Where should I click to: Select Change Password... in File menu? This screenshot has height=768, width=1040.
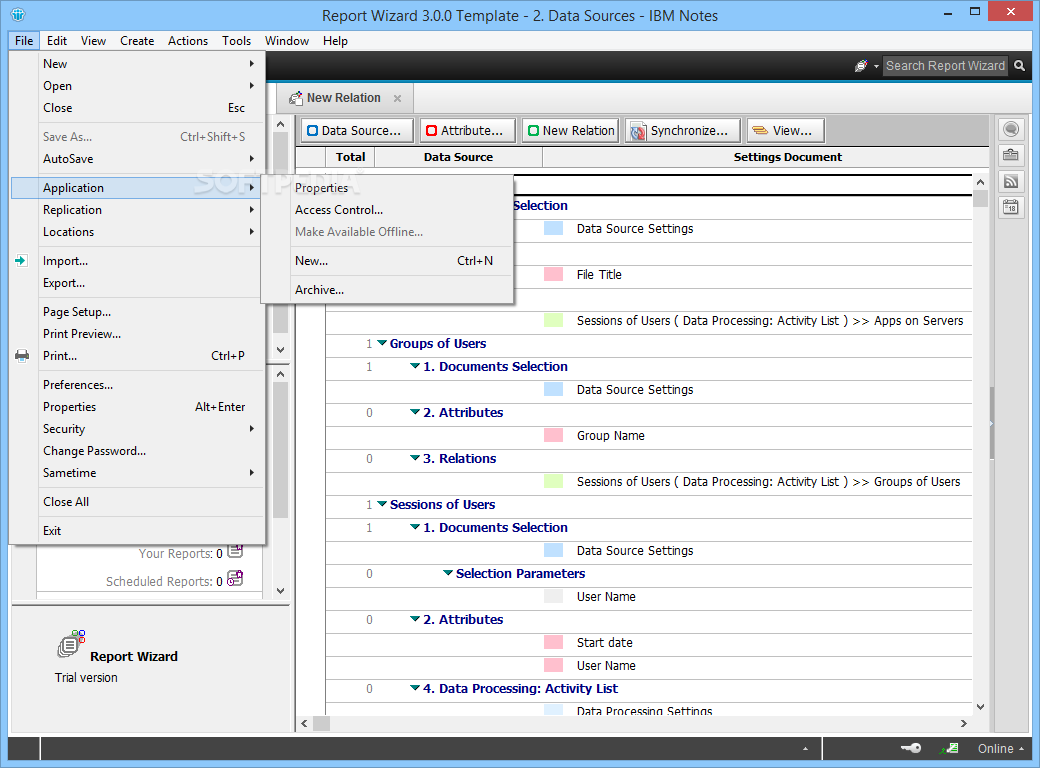(138, 450)
